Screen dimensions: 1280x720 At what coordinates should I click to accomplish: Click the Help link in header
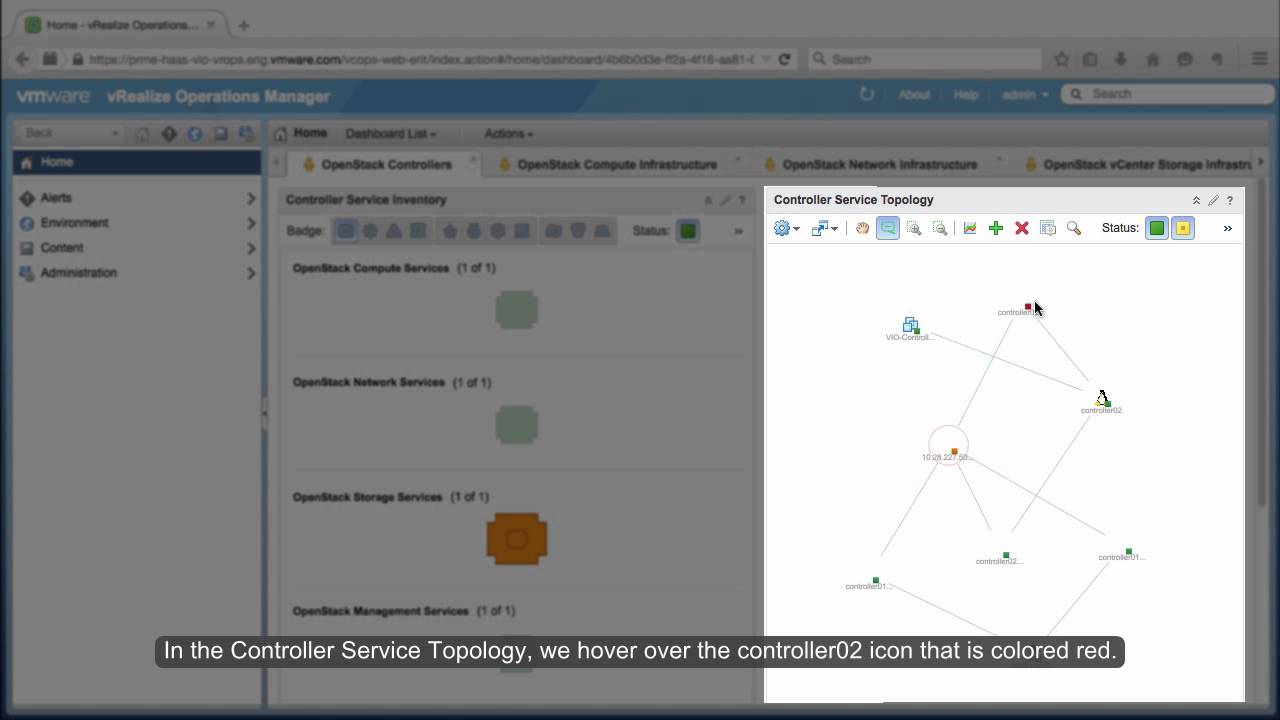coord(966,94)
